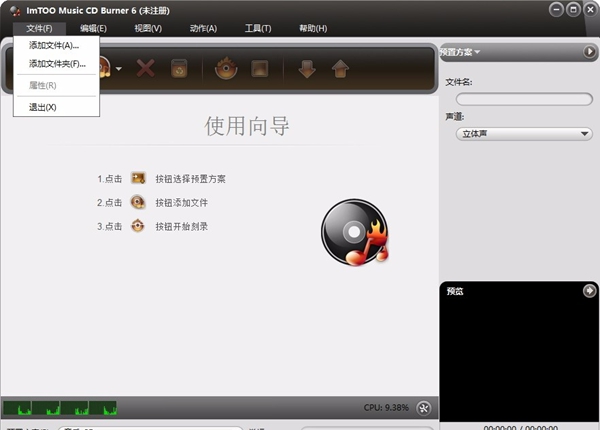Click the CPU: 9.38% status text
Image resolution: width=600 pixels, height=430 pixels.
(x=386, y=408)
